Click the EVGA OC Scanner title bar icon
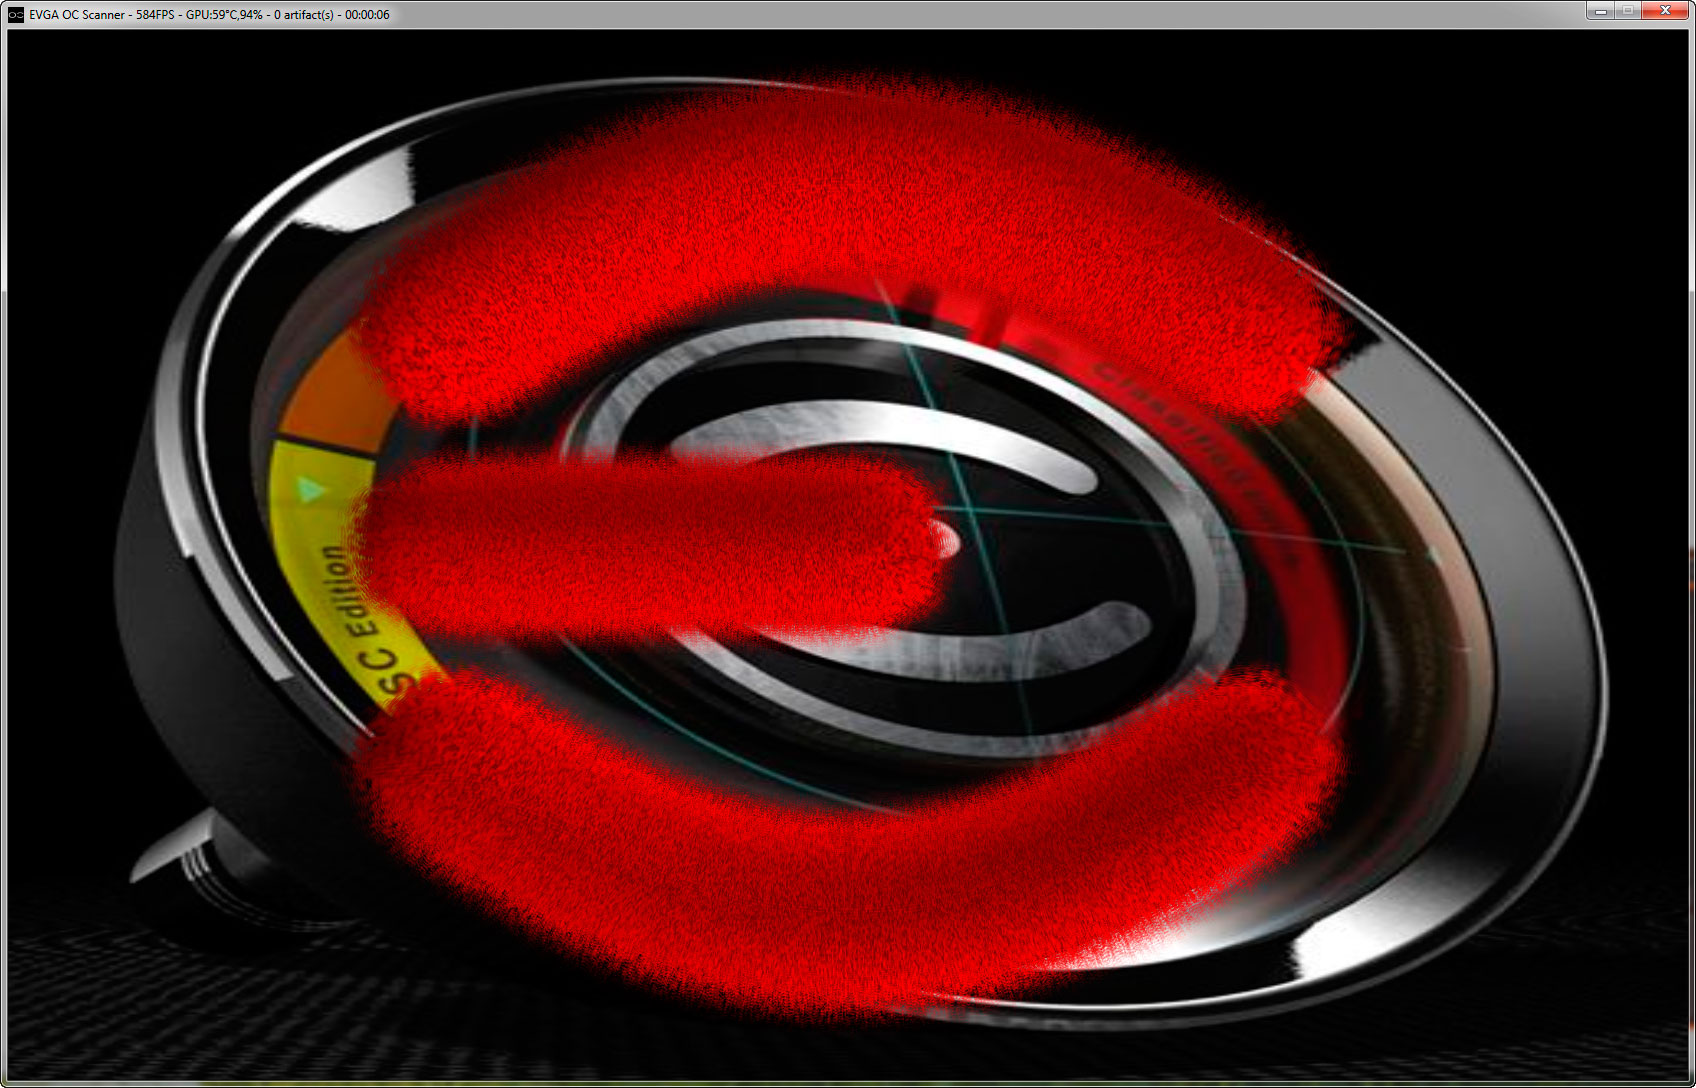Viewport: 1696px width, 1088px height. click(16, 15)
